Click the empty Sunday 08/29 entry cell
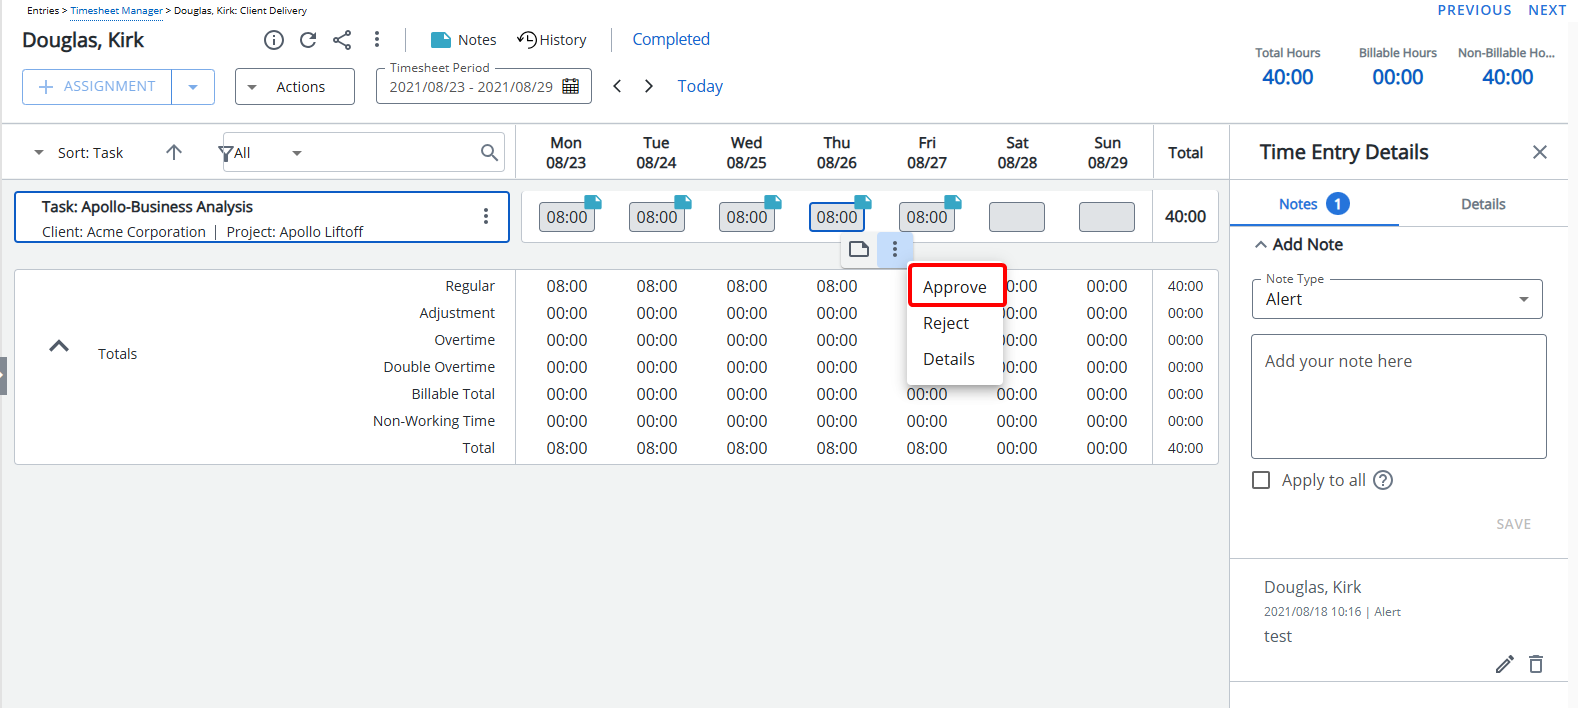This screenshot has width=1578, height=708. coord(1107,217)
